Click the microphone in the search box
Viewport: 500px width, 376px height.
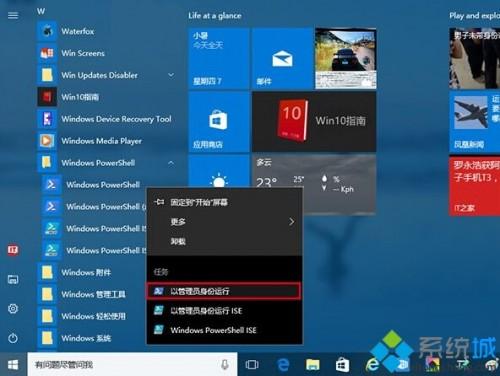[x=225, y=365]
